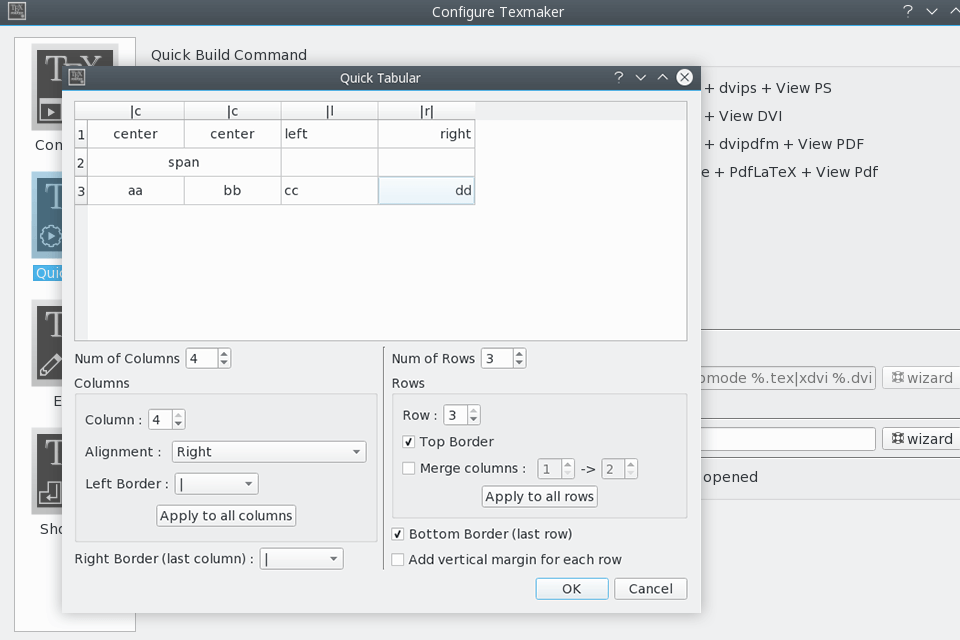Decrease Num of Columns with down arrow

coord(224,363)
